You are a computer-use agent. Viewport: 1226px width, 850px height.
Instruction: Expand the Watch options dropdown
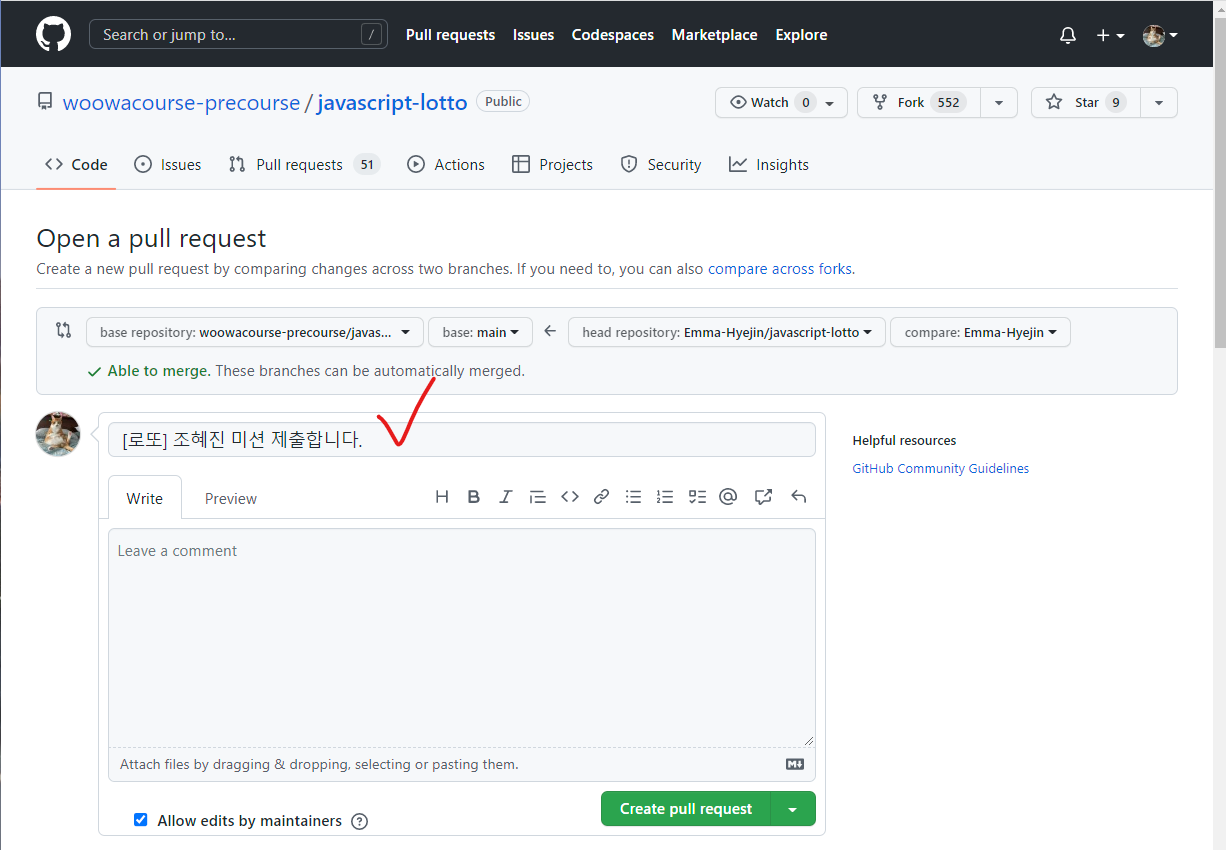pyautogui.click(x=830, y=103)
